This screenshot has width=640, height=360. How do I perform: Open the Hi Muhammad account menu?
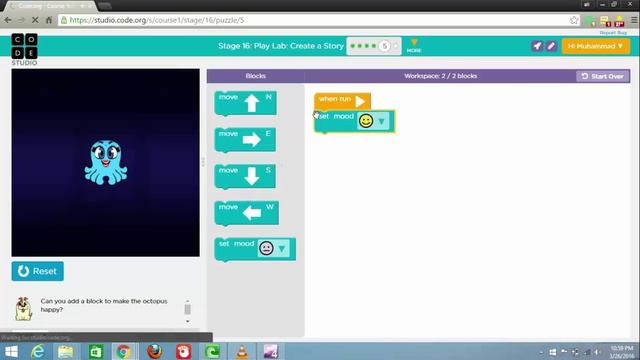pos(596,46)
